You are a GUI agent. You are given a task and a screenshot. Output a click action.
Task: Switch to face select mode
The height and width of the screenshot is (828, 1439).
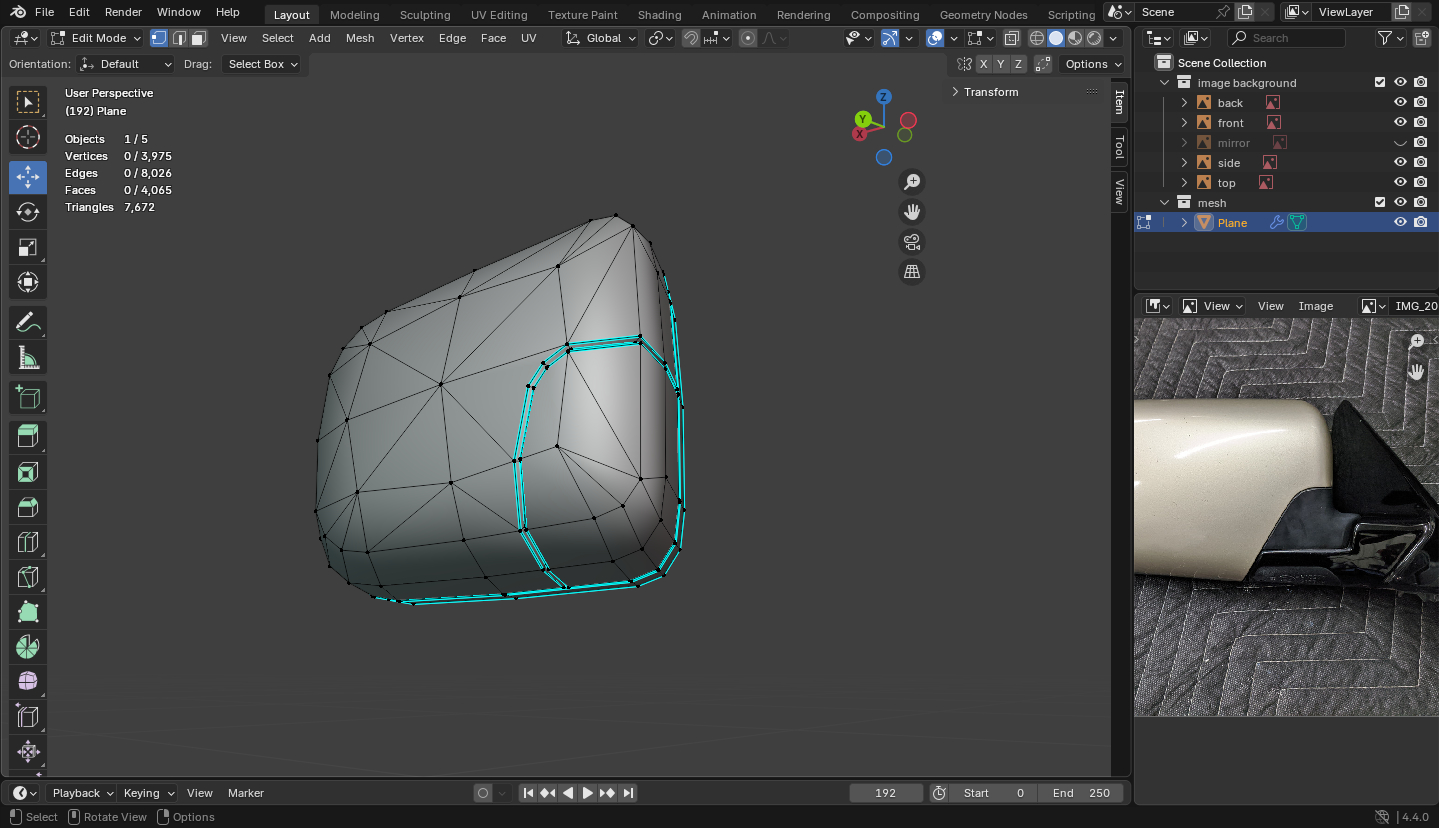199,38
